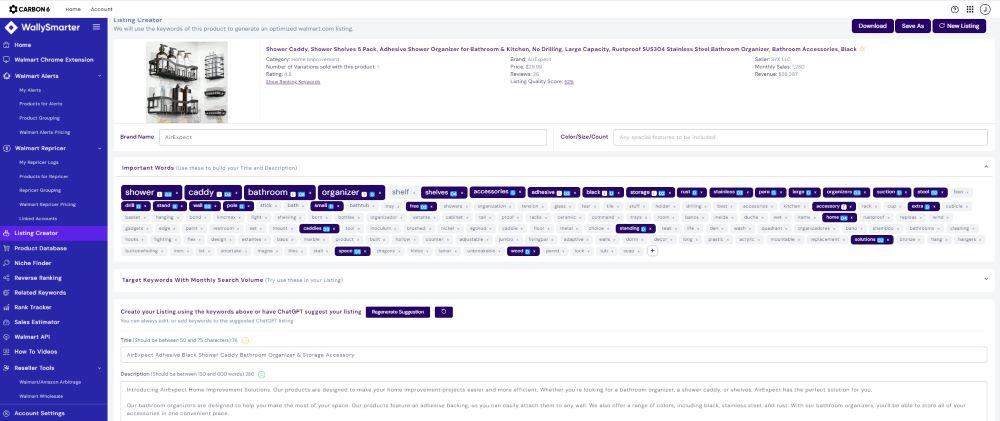This screenshot has width=1000, height=421.
Task: Click the Reverse Ranking icon
Action: (6, 278)
